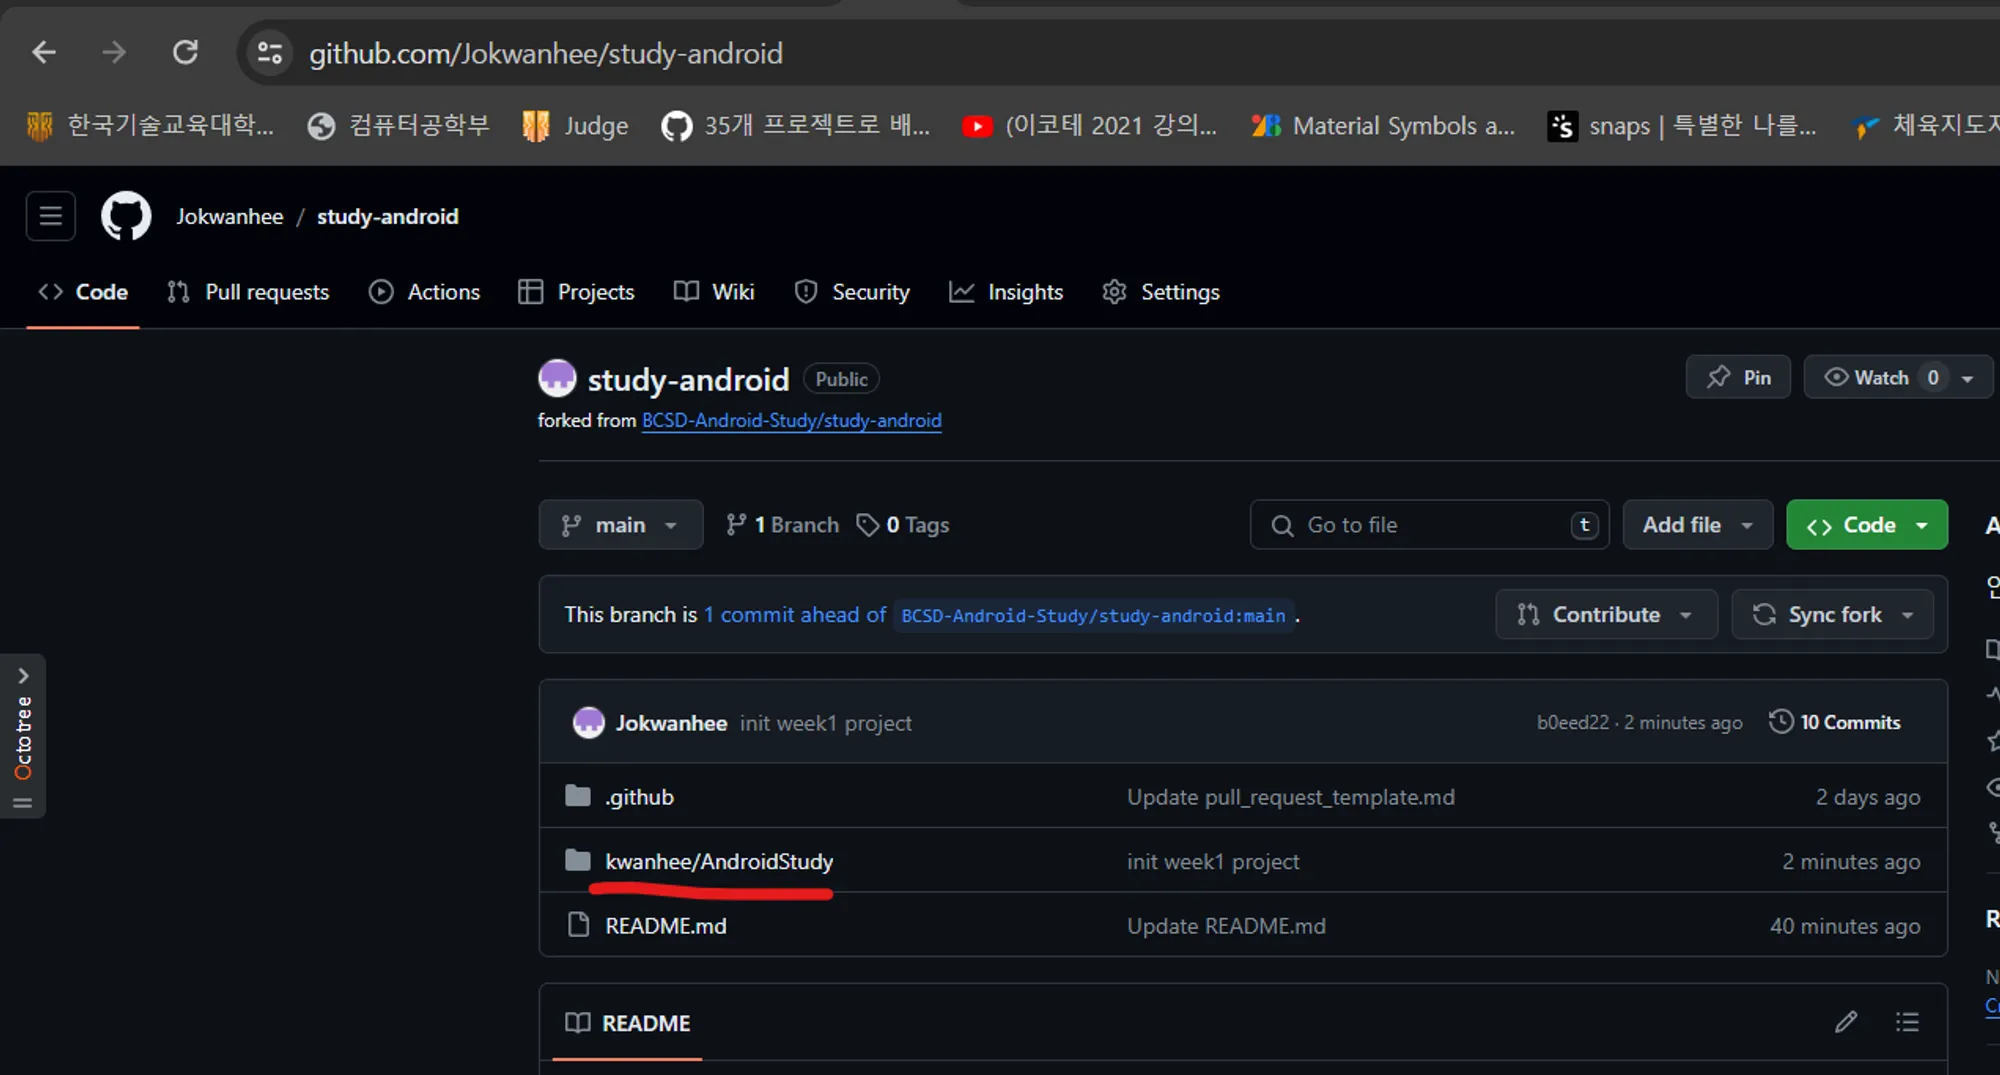Viewport: 2000px width, 1075px height.
Task: Expand the Add file dropdown
Action: tap(1697, 525)
